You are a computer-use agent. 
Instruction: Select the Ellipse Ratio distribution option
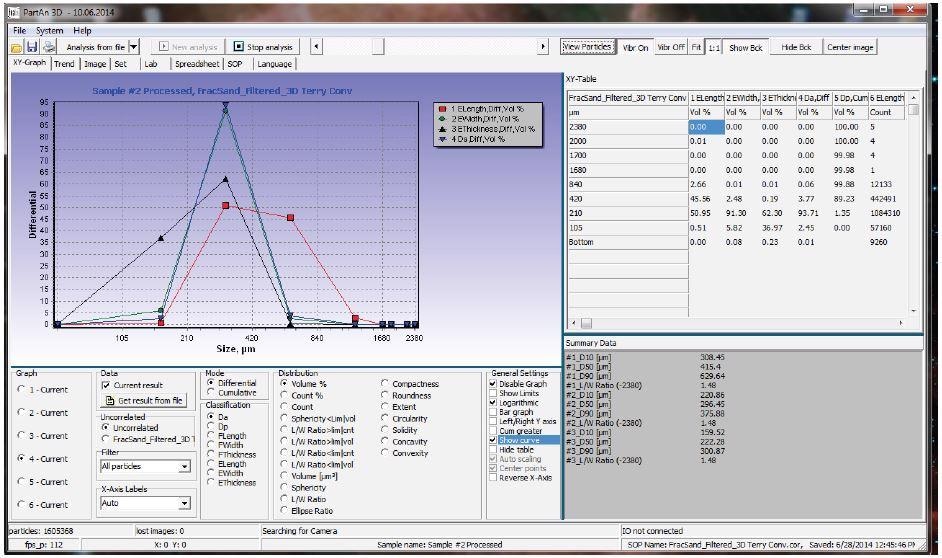[x=284, y=511]
